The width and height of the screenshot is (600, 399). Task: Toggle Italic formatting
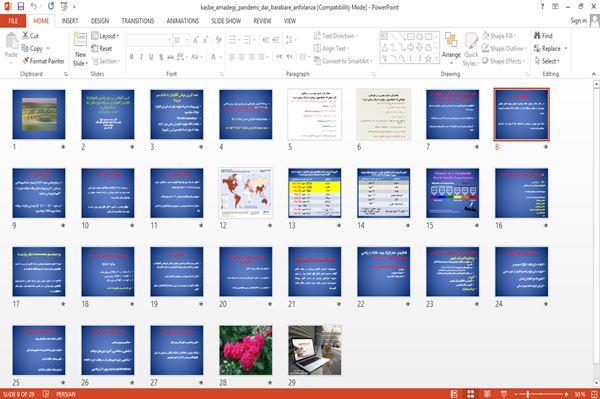click(141, 57)
